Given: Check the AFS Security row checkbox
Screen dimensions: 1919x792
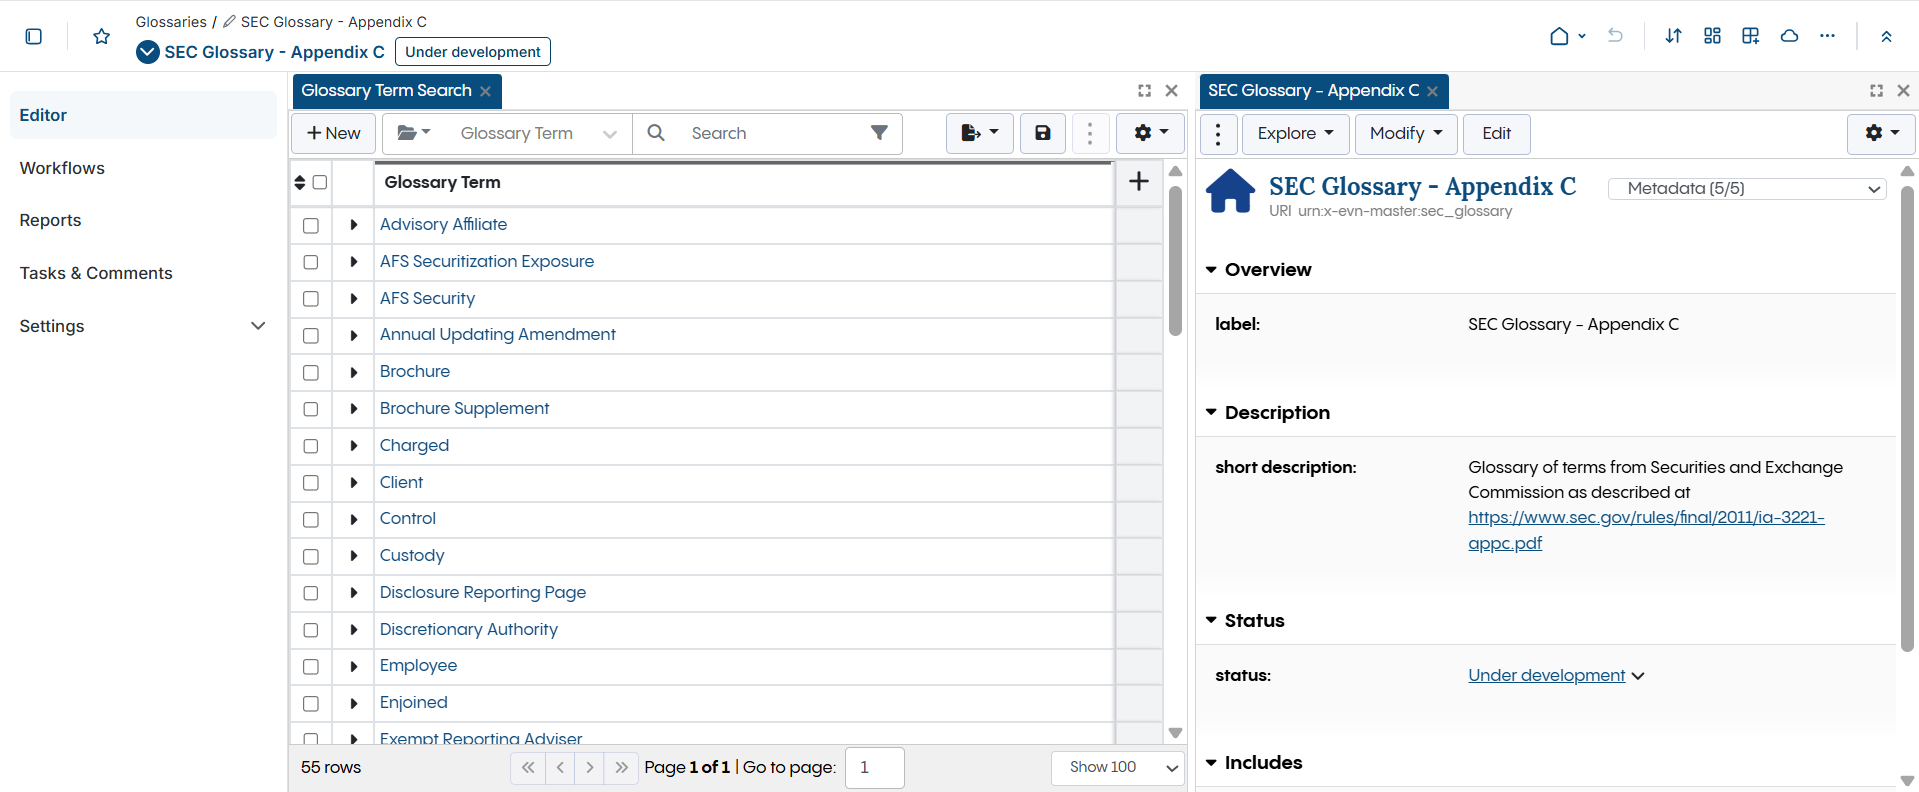Looking at the screenshot, I should [x=311, y=299].
